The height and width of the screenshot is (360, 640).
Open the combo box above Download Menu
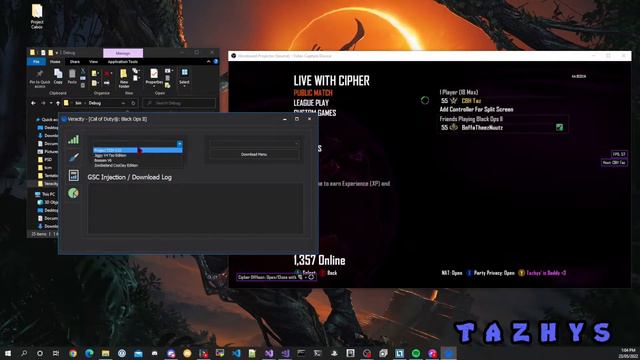click(x=254, y=144)
